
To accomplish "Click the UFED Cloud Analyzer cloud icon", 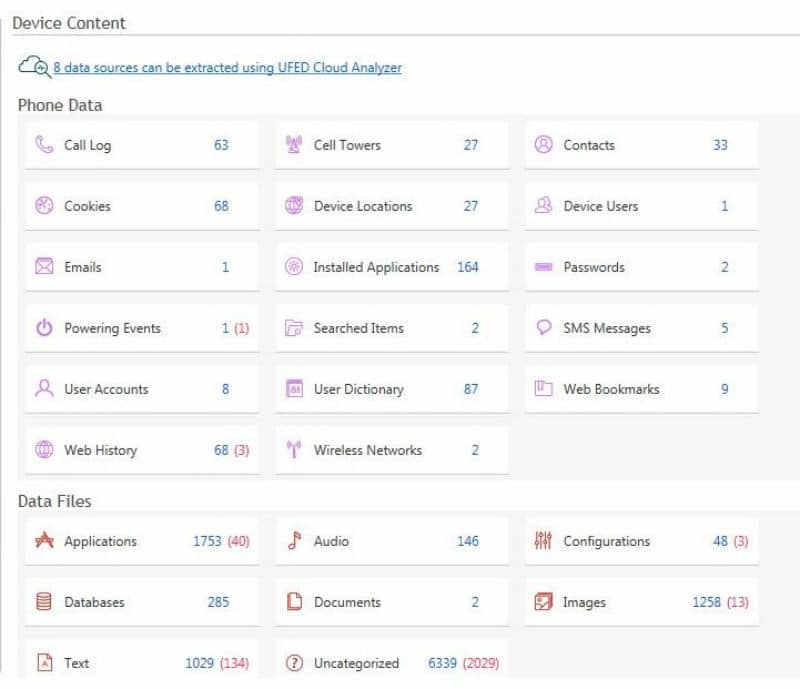I will (x=33, y=67).
